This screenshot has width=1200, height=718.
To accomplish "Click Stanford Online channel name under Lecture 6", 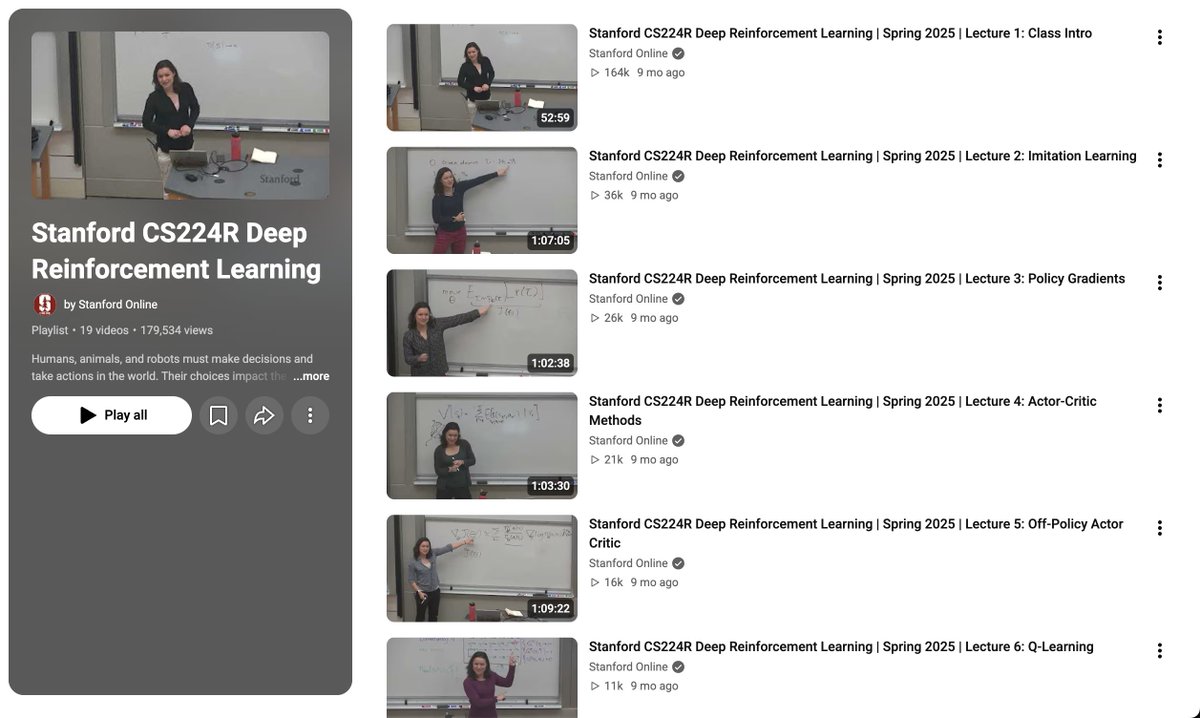I will [628, 667].
